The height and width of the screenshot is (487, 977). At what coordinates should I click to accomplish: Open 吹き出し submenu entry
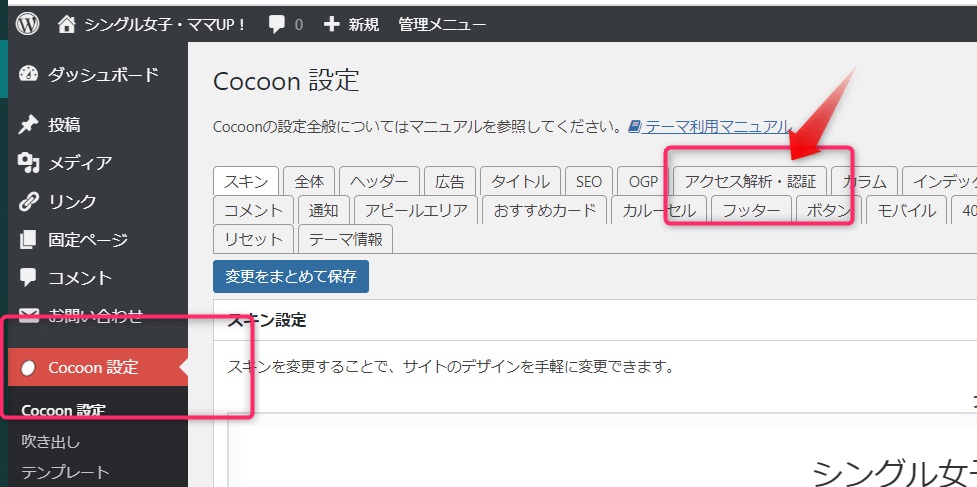pyautogui.click(x=50, y=442)
